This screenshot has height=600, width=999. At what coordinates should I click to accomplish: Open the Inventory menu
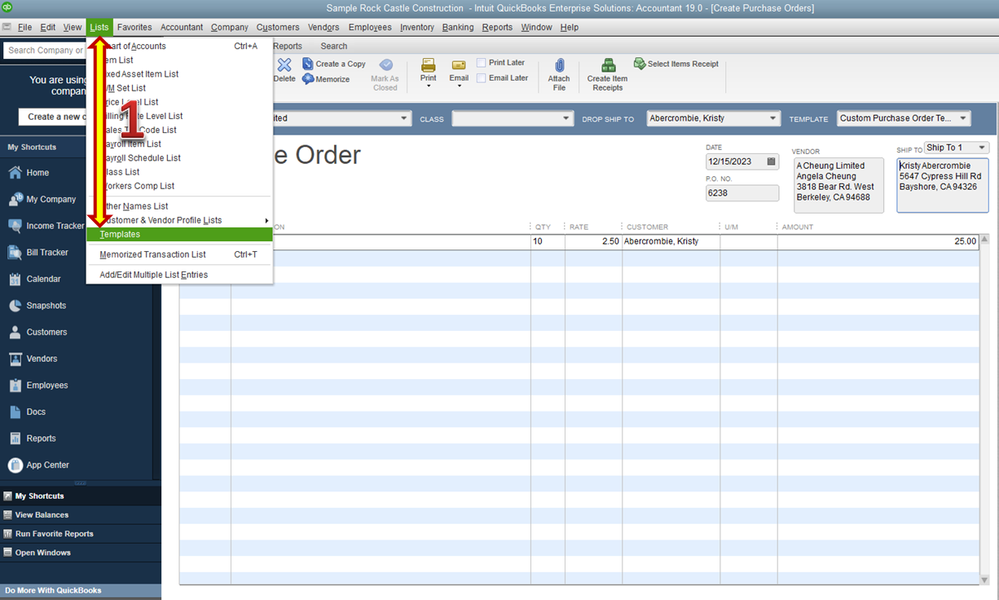tap(417, 27)
